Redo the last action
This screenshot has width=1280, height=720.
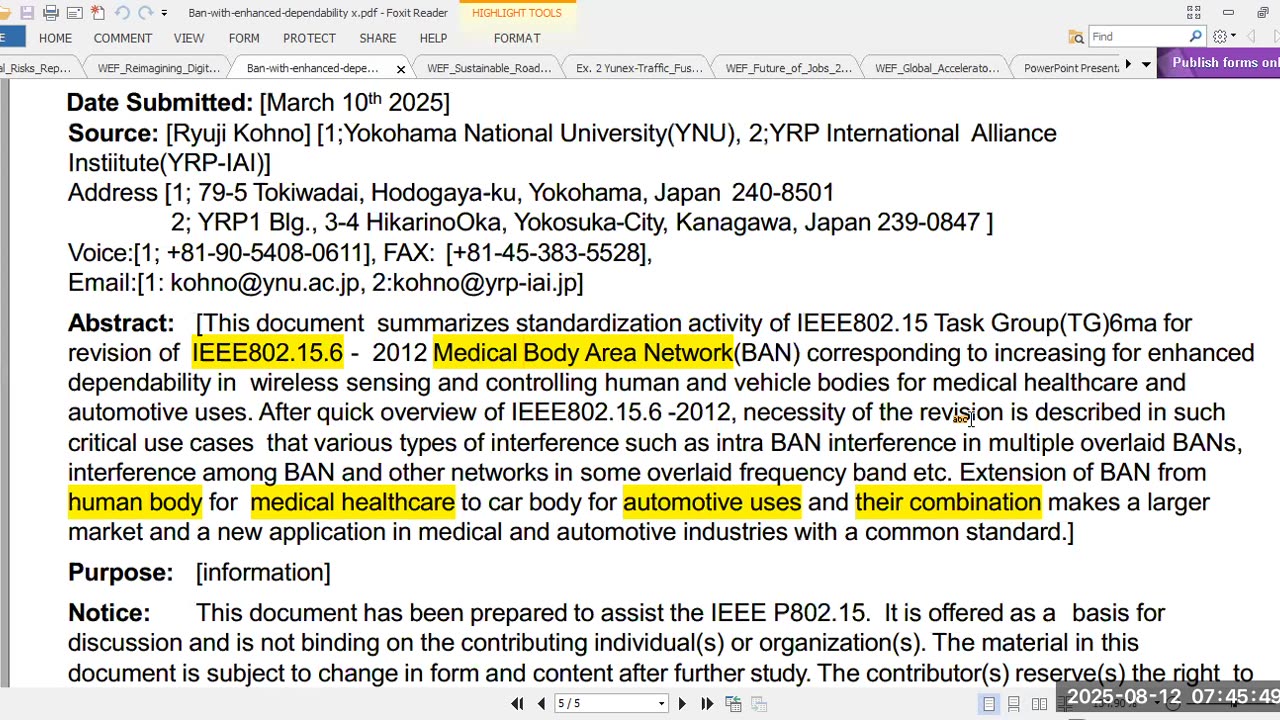[146, 13]
